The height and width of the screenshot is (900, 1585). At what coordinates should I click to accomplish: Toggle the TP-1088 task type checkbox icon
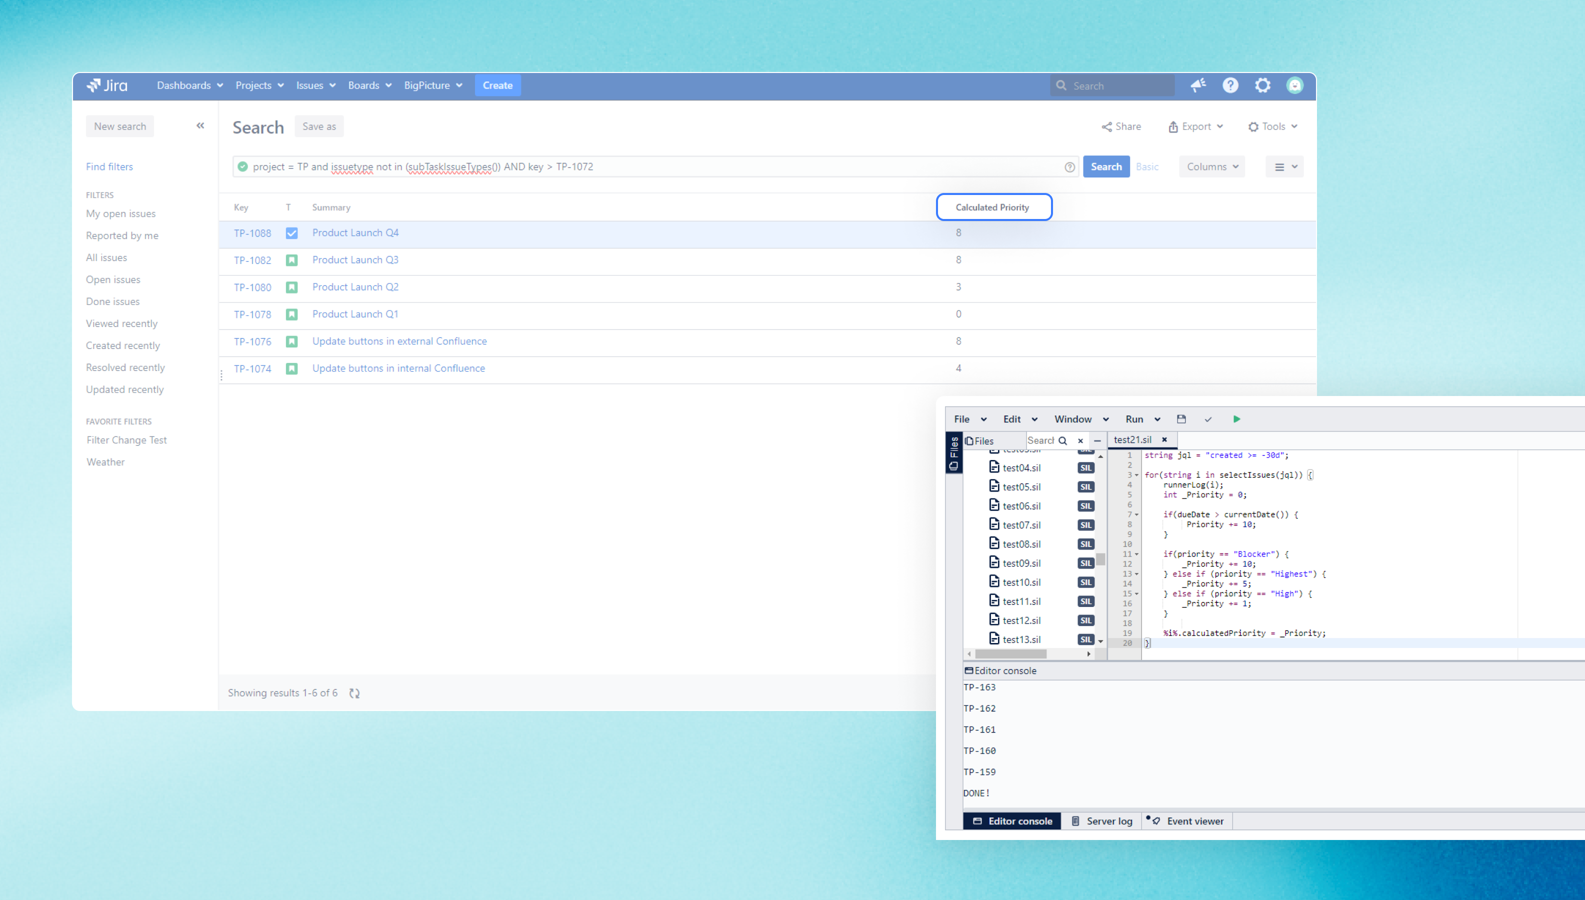point(292,233)
